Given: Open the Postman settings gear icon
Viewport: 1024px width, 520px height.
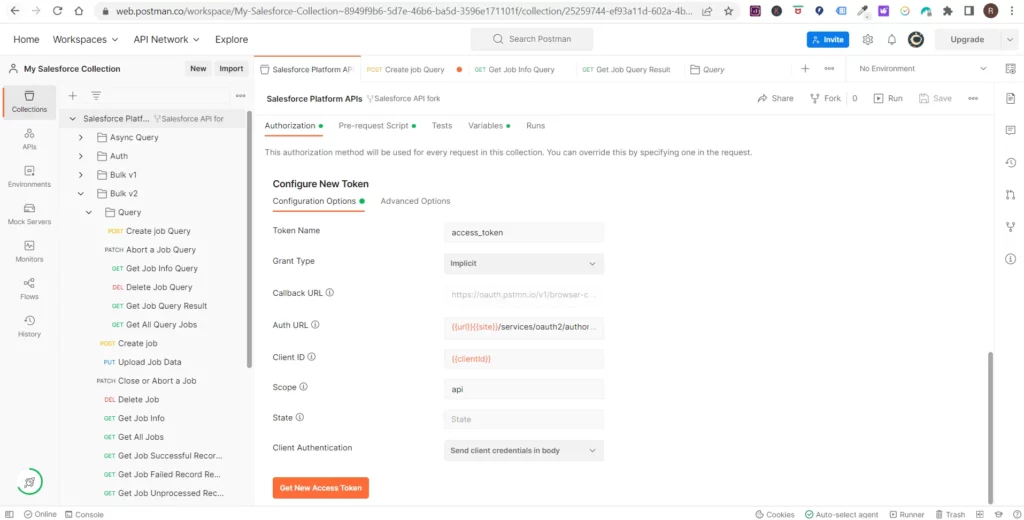Looking at the screenshot, I should (x=867, y=39).
